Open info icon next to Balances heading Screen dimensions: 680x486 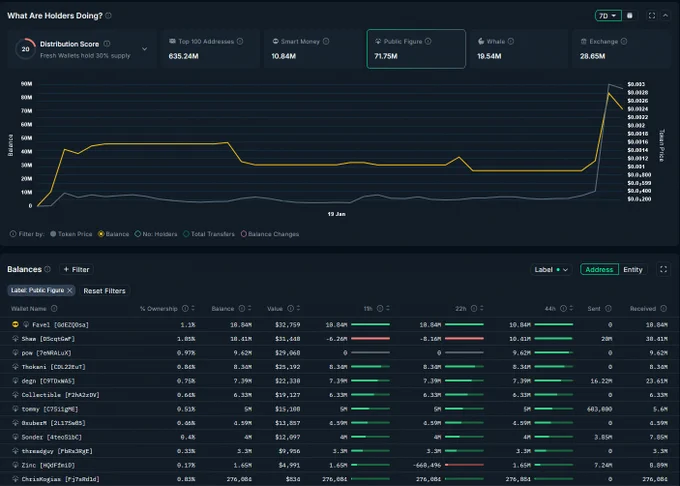click(47, 269)
